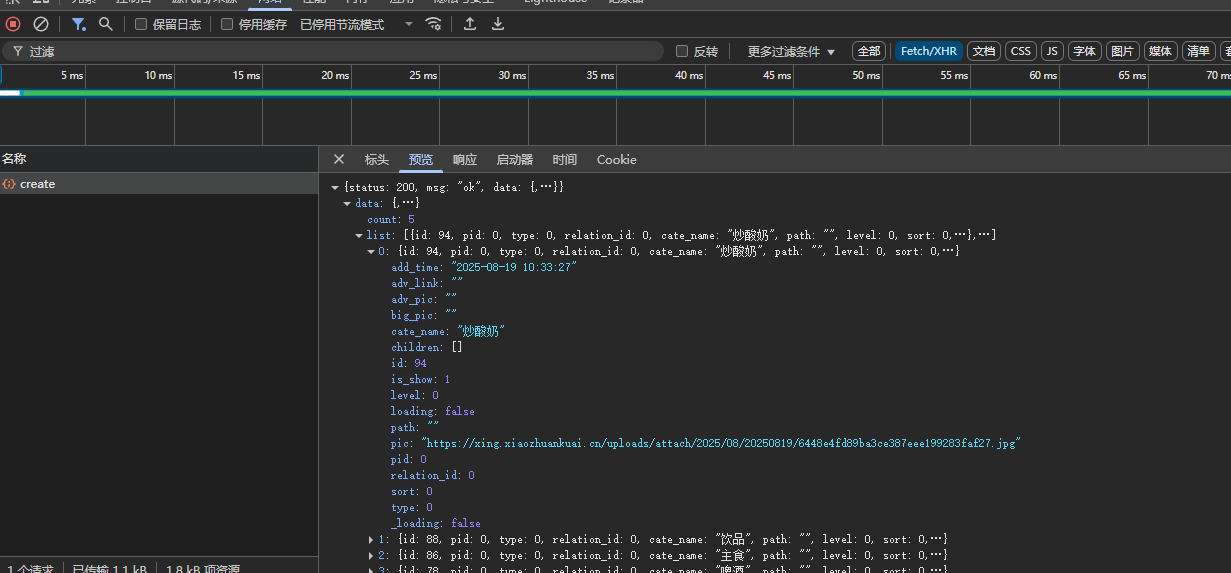Expand list item 2 主食
This screenshot has height=573, width=1231.
(371, 555)
